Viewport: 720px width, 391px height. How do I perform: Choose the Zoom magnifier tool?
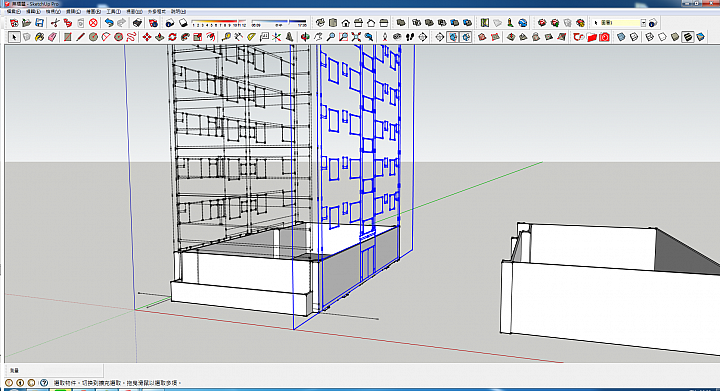click(331, 37)
